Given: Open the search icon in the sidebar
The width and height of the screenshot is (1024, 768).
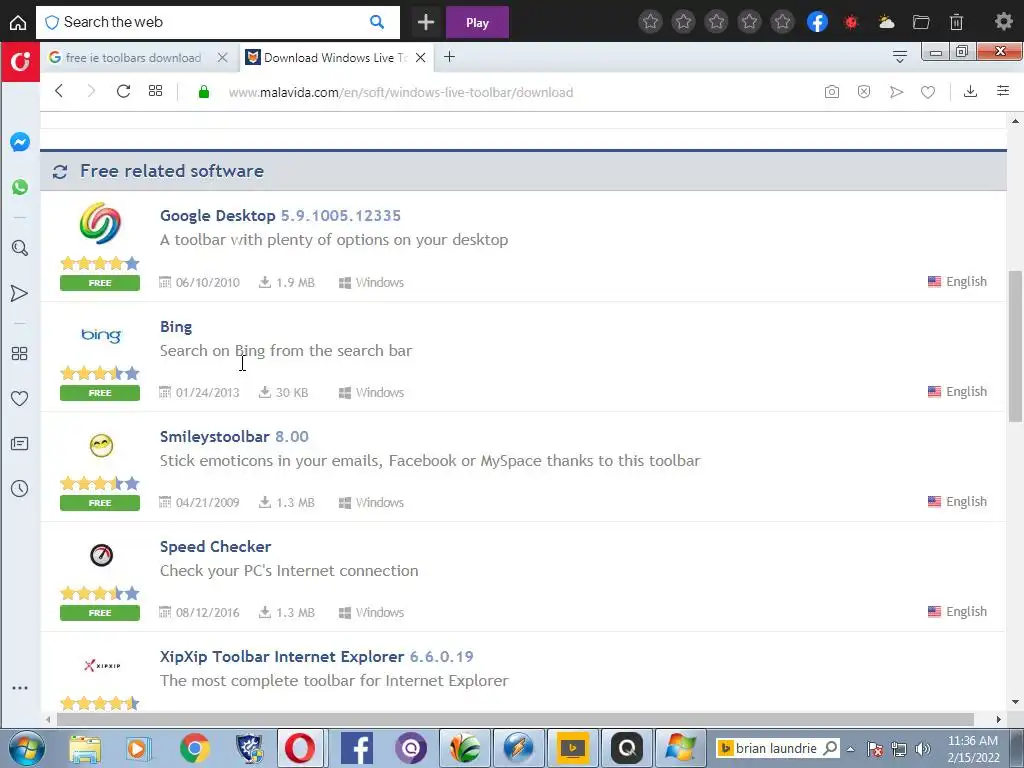Looking at the screenshot, I should tap(20, 248).
